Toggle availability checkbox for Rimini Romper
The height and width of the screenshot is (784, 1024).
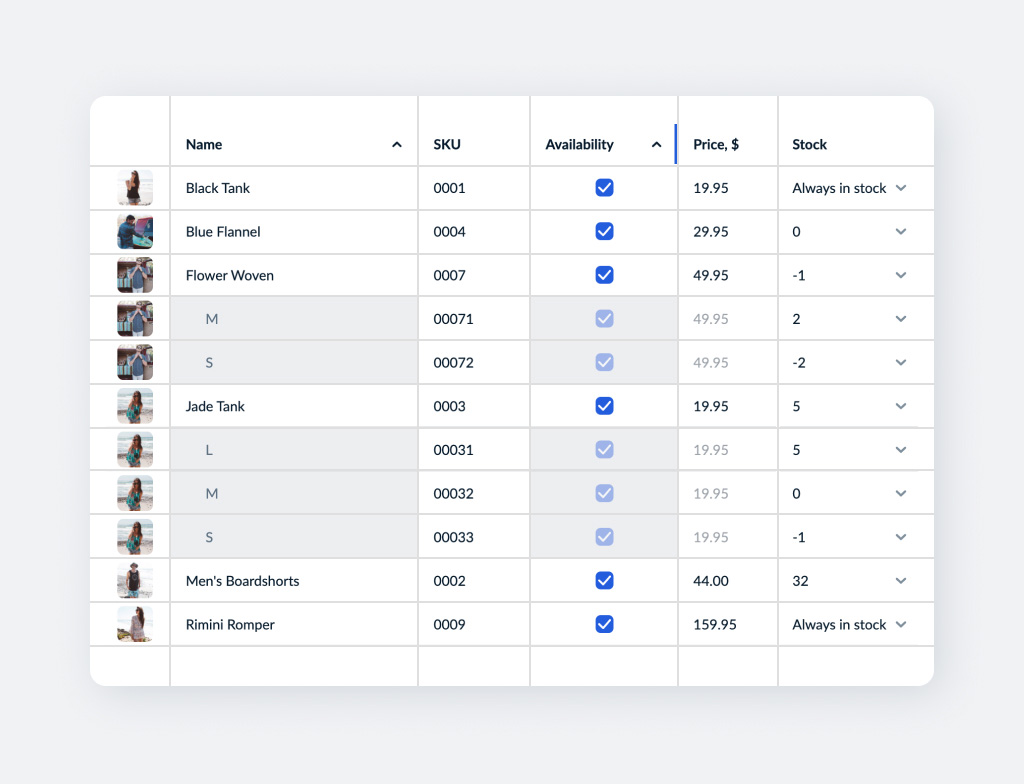[604, 625]
